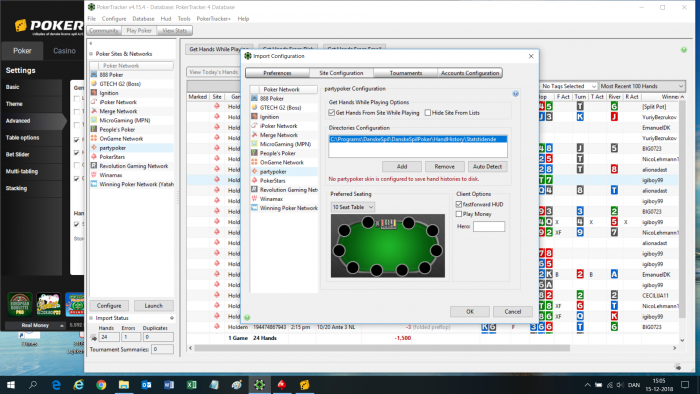Collapse Import Status section
The width and height of the screenshot is (700, 394).
point(91,318)
